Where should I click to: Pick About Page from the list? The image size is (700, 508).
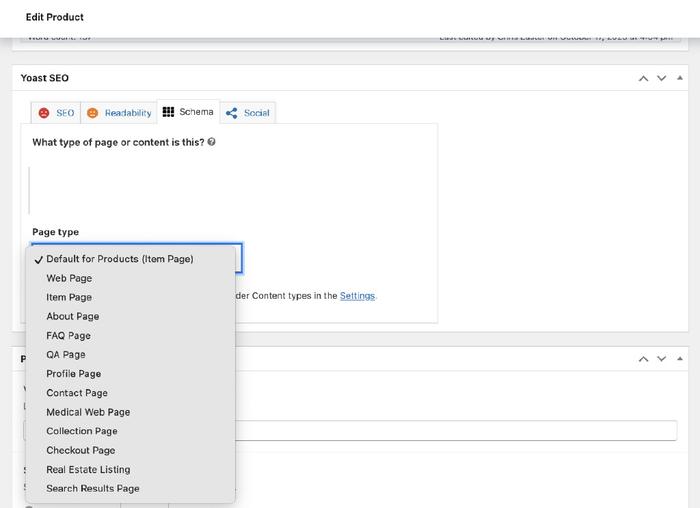[130, 316]
